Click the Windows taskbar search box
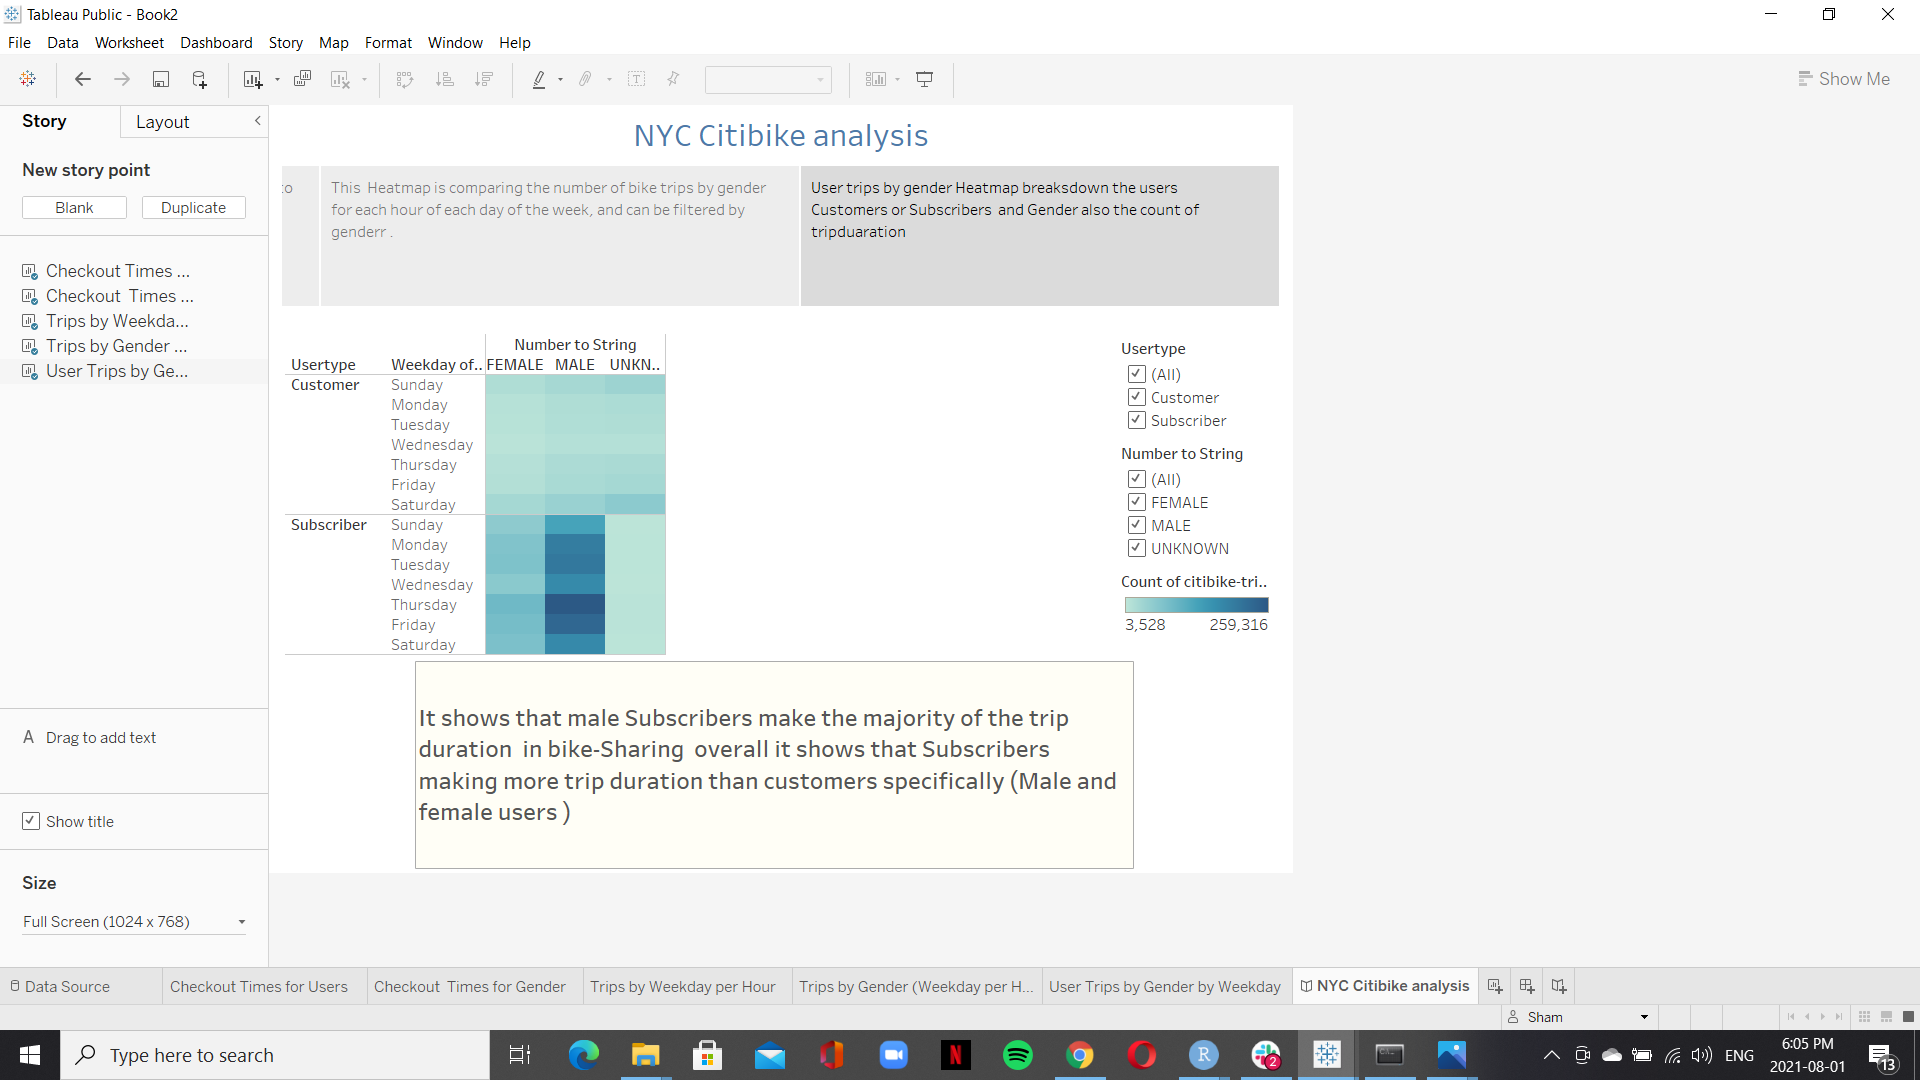The image size is (1920, 1080). point(275,1055)
